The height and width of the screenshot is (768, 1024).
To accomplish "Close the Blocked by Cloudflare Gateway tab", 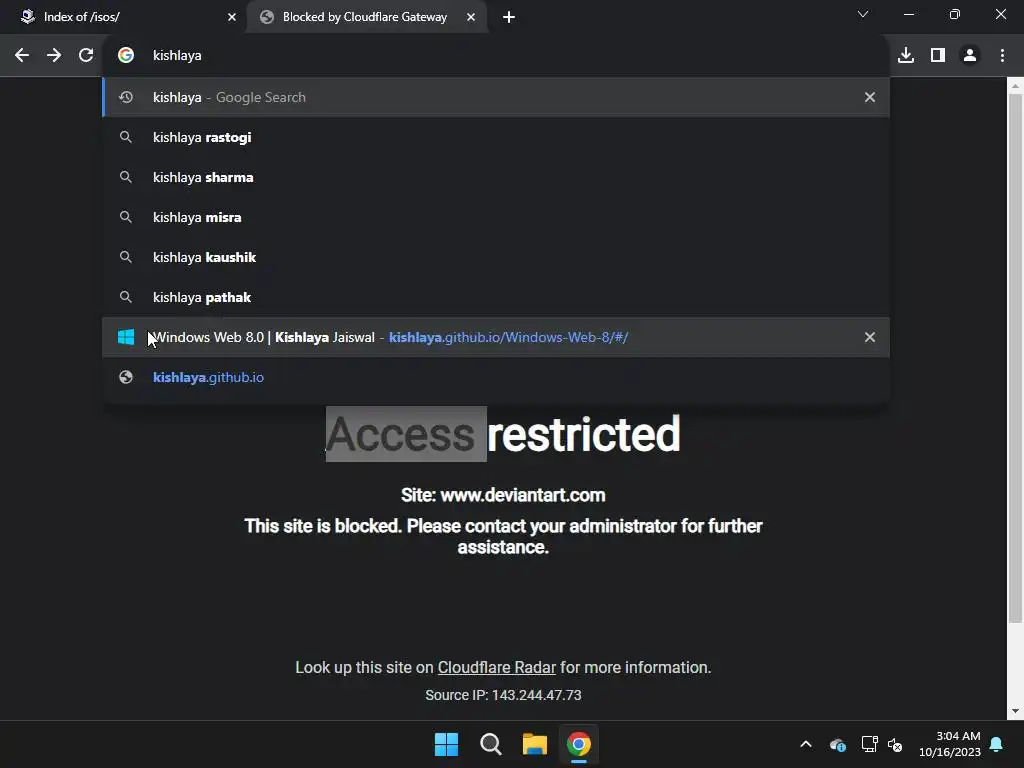I will (471, 17).
